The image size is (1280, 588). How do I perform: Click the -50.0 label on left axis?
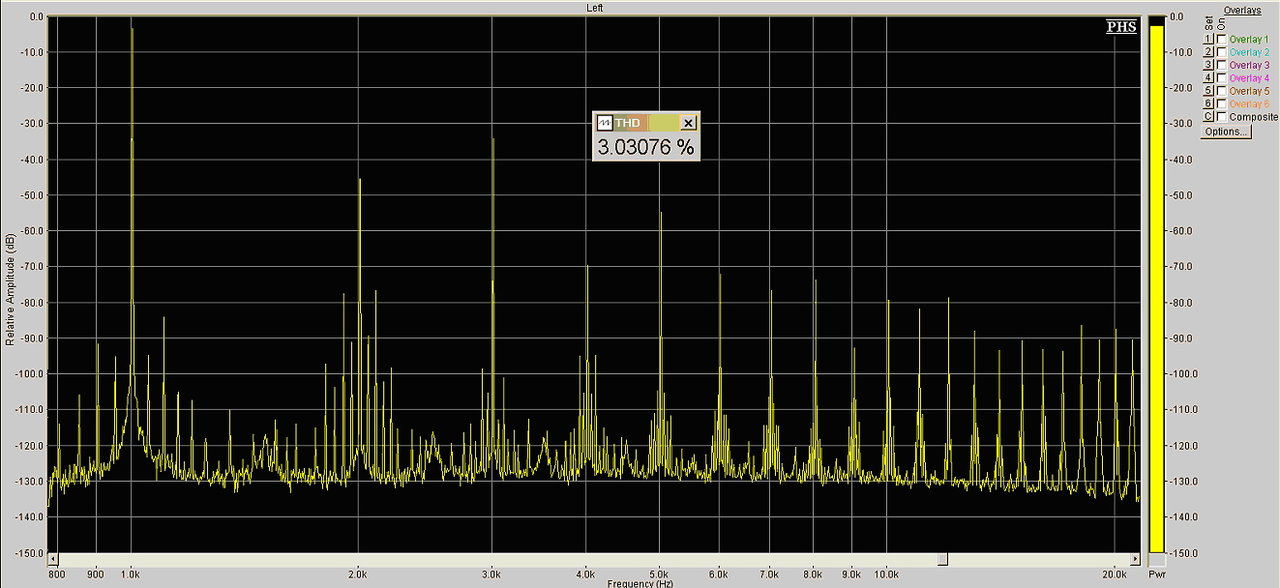[x=31, y=195]
